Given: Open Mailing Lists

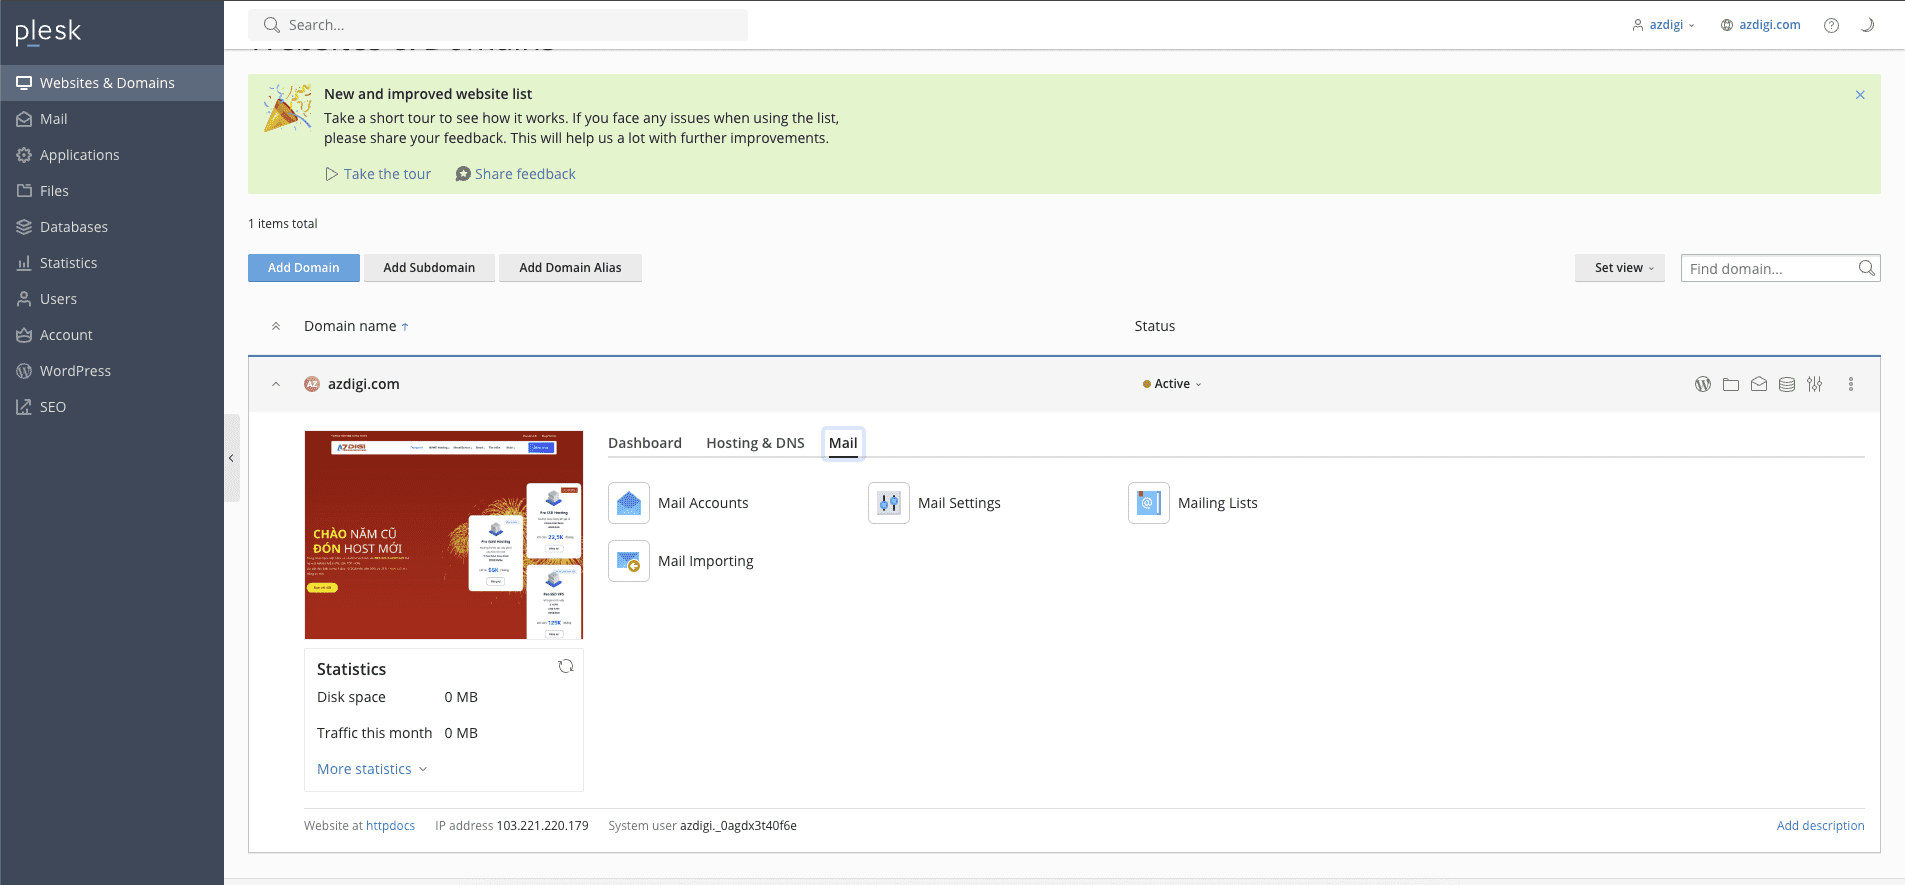Looking at the screenshot, I should point(1217,503).
